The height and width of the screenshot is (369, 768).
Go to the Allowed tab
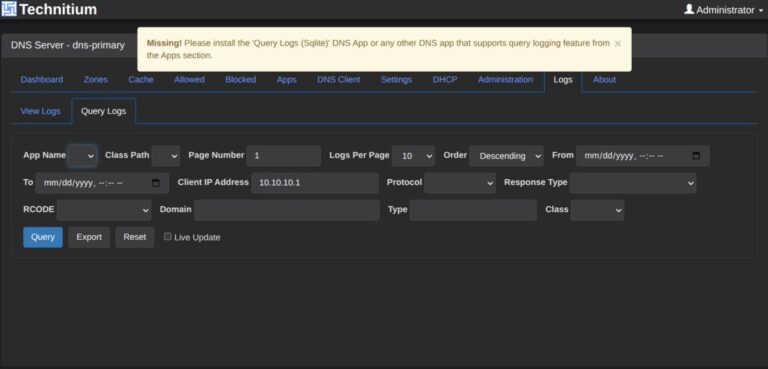pyautogui.click(x=190, y=79)
